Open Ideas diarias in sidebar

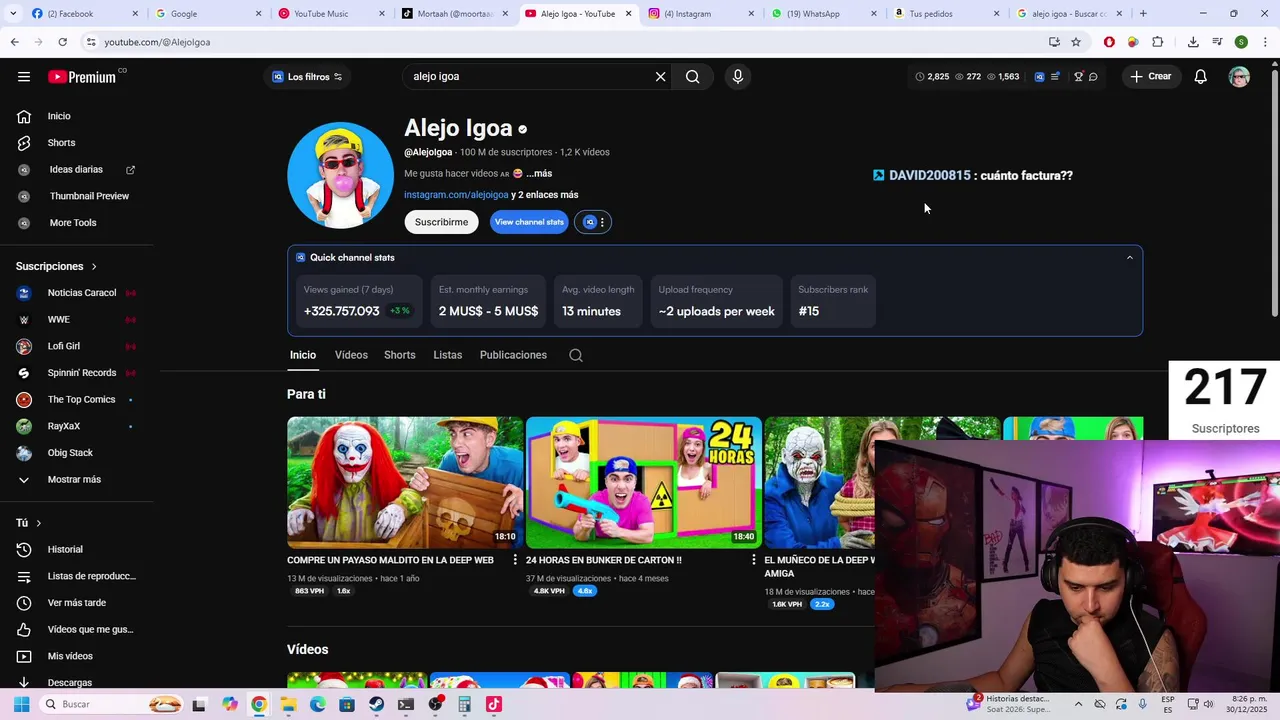75,169
